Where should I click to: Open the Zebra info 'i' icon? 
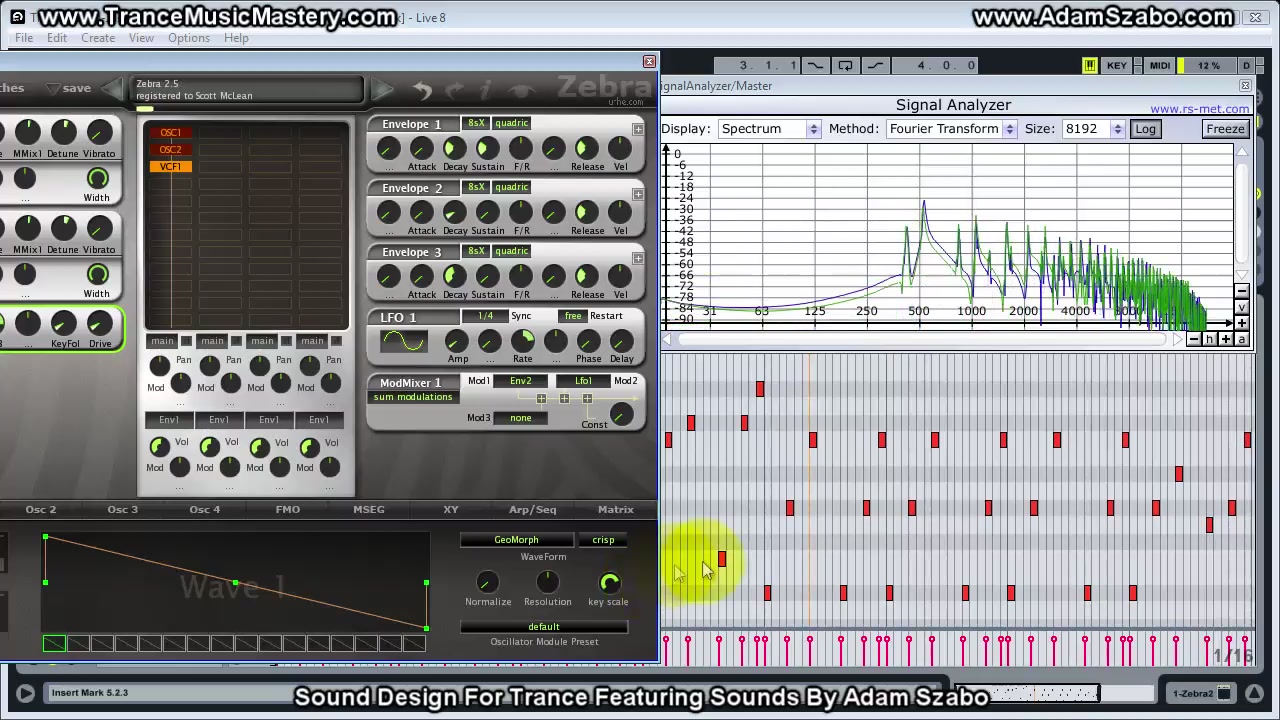[487, 91]
